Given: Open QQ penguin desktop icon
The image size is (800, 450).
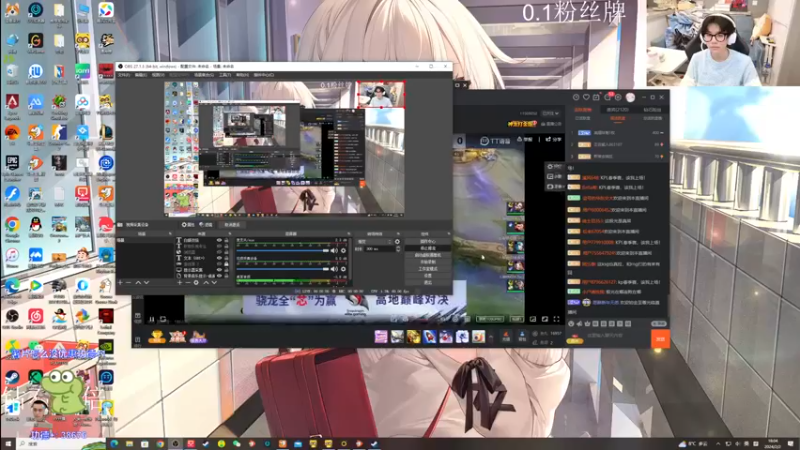Looking at the screenshot, I should click(x=36, y=228).
